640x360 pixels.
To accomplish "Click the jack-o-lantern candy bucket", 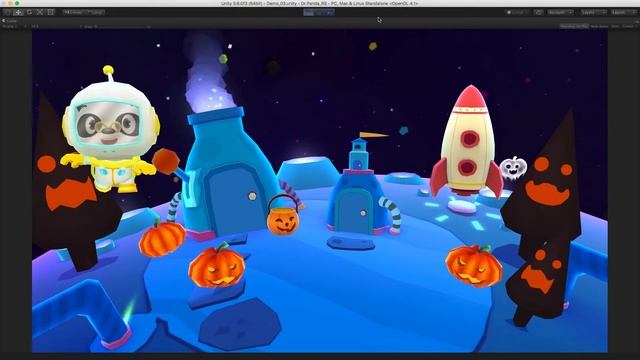I will coord(283,216).
